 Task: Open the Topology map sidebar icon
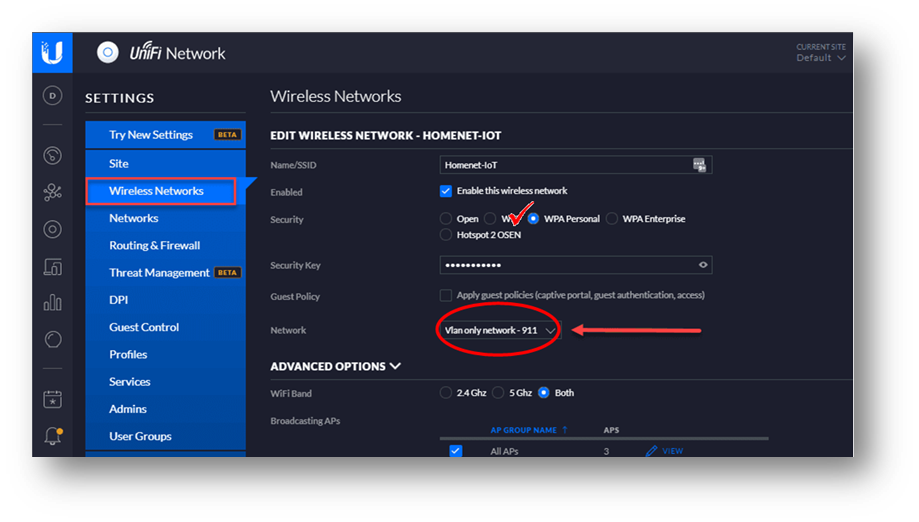pos(52,192)
